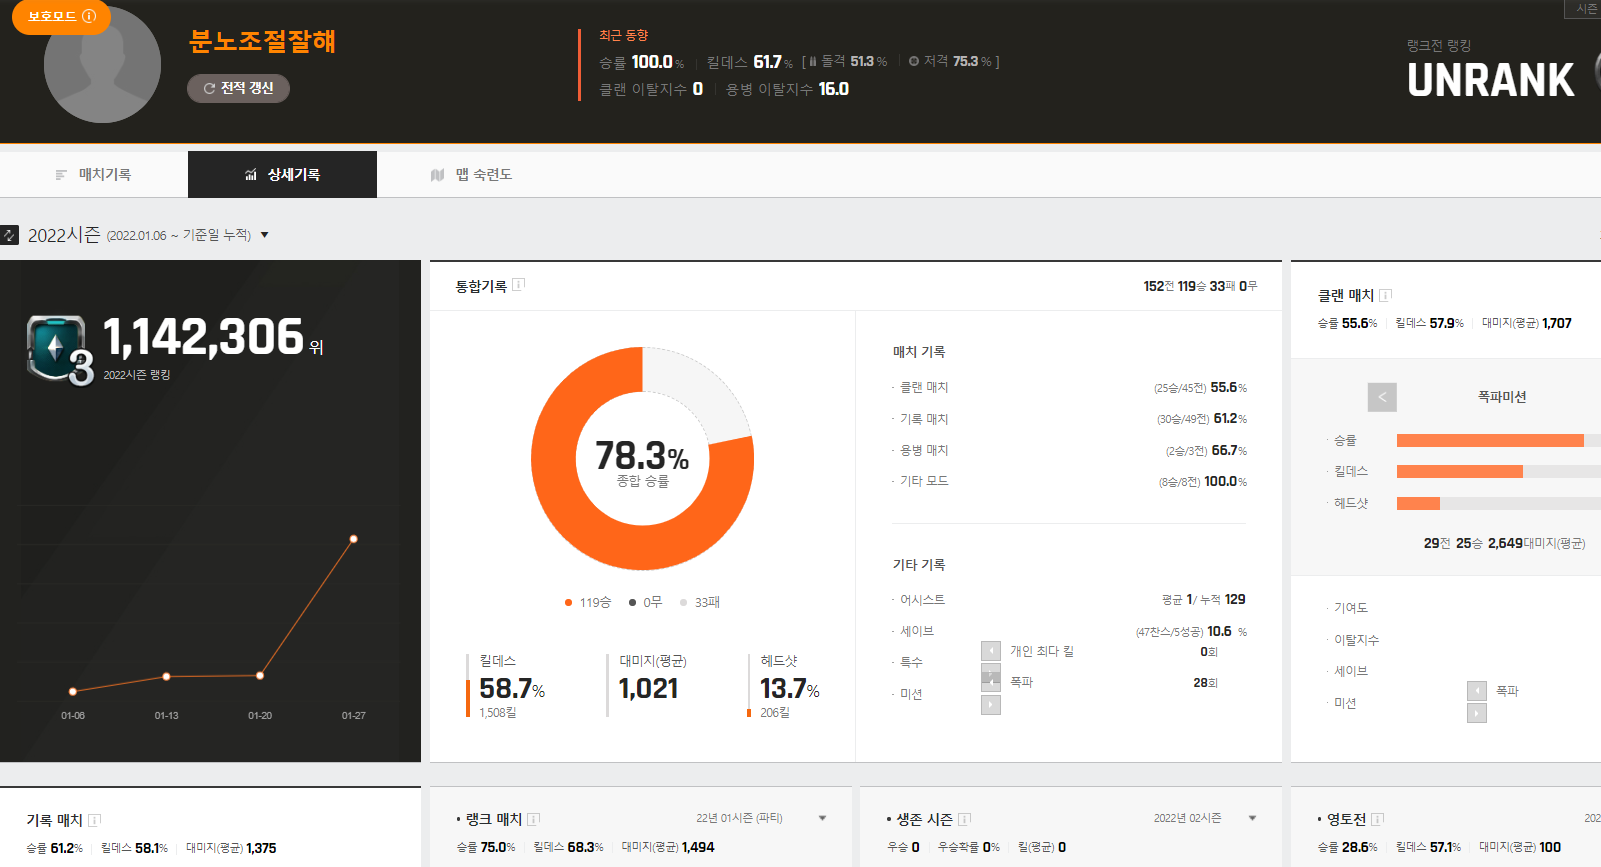1601x867 pixels.
Task: Expand the 2022시즌 season dropdown
Action: pos(265,235)
